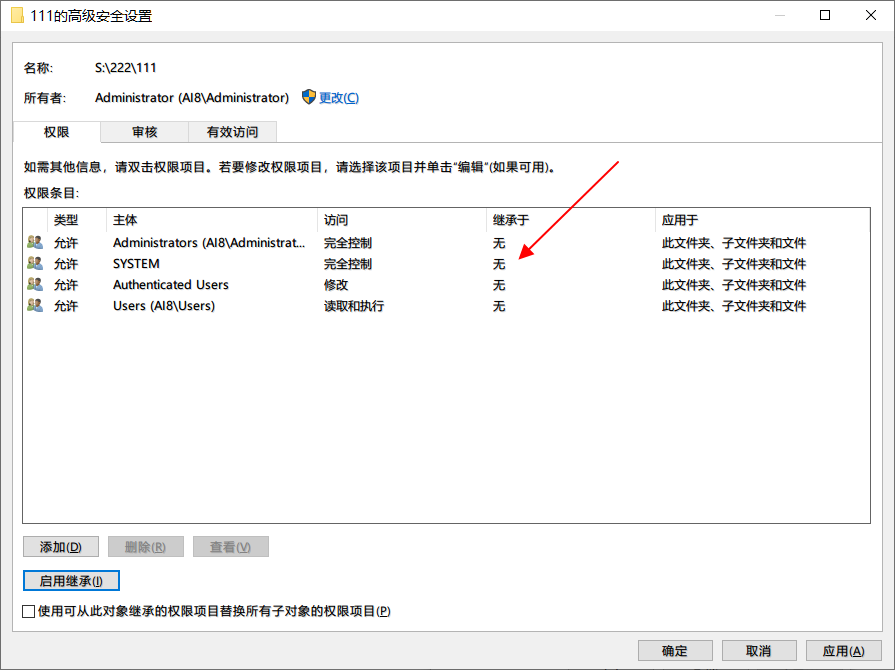The height and width of the screenshot is (670, 895).
Task: Click 此文件夹、子文件夹和文件 in Authenticated Users row
Action: click(x=733, y=285)
